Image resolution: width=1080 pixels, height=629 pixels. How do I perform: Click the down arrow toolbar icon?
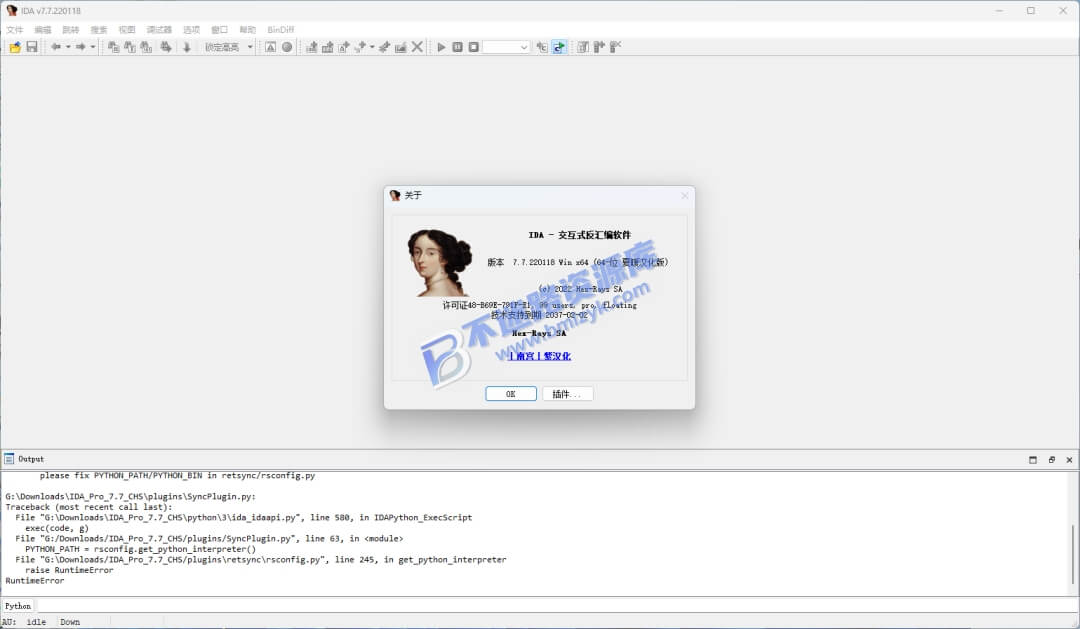click(187, 47)
